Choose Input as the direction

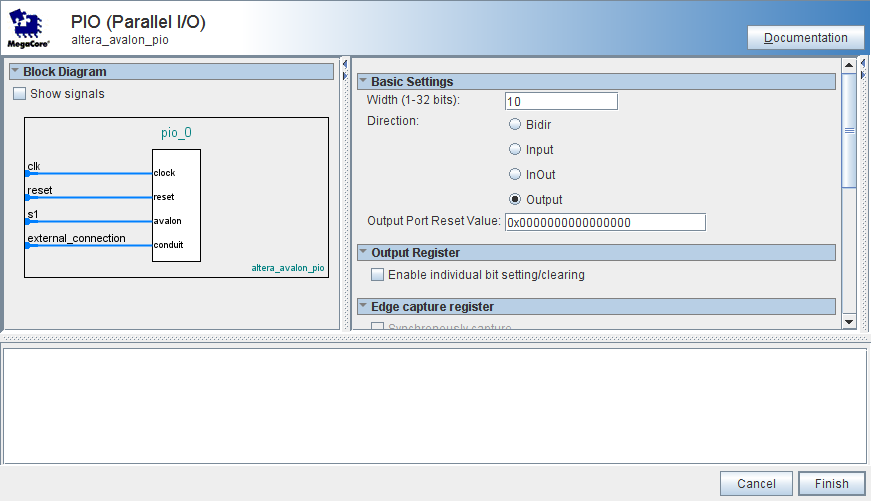tap(515, 150)
